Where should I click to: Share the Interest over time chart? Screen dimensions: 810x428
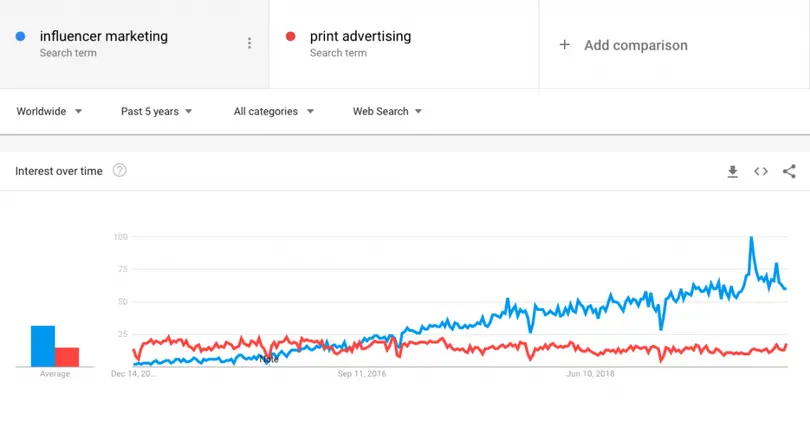pos(789,172)
